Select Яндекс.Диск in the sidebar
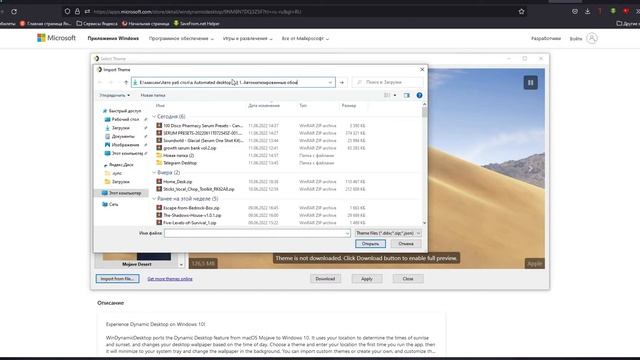Screen dimensions: 640x360 click(118, 165)
